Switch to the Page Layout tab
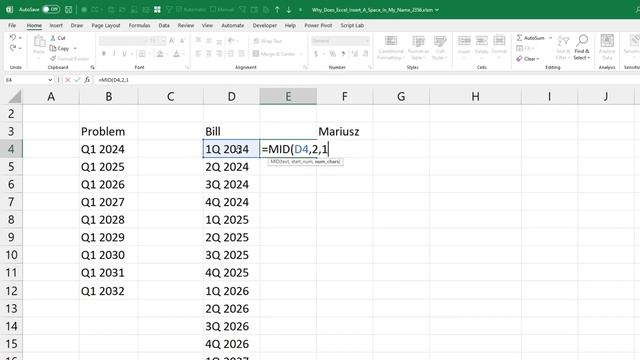 tap(106, 25)
